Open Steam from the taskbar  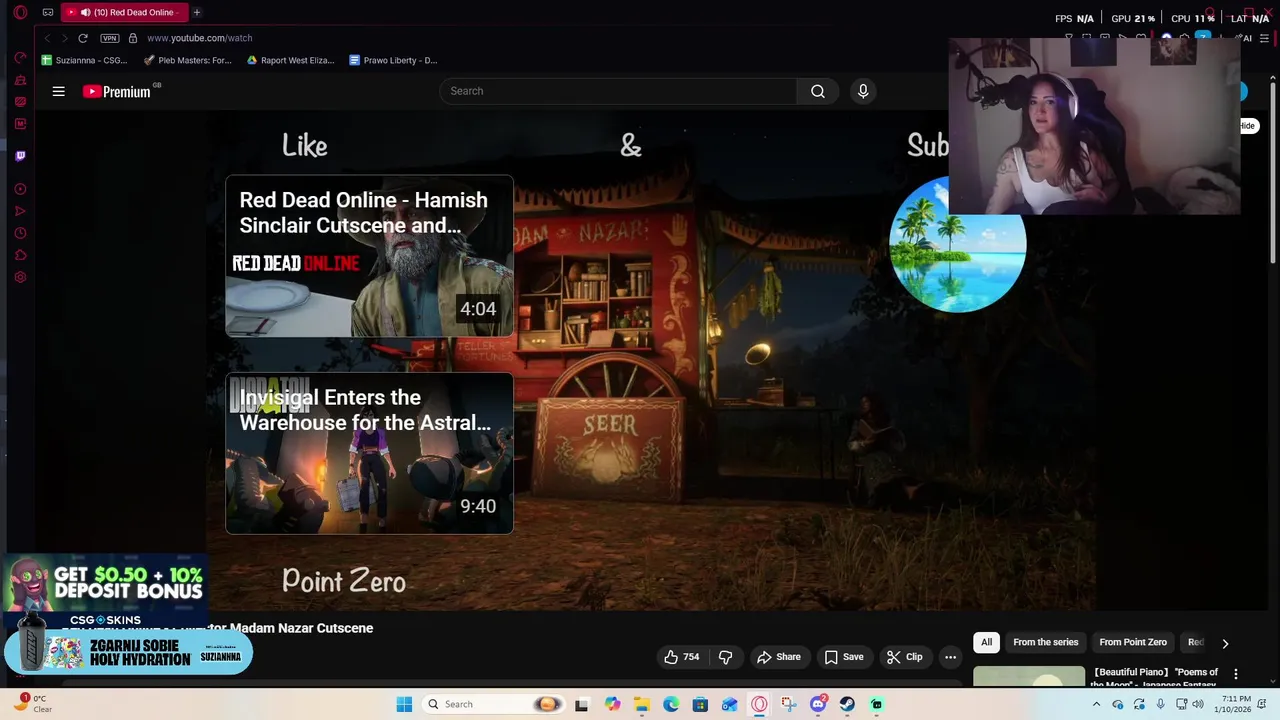pos(847,704)
